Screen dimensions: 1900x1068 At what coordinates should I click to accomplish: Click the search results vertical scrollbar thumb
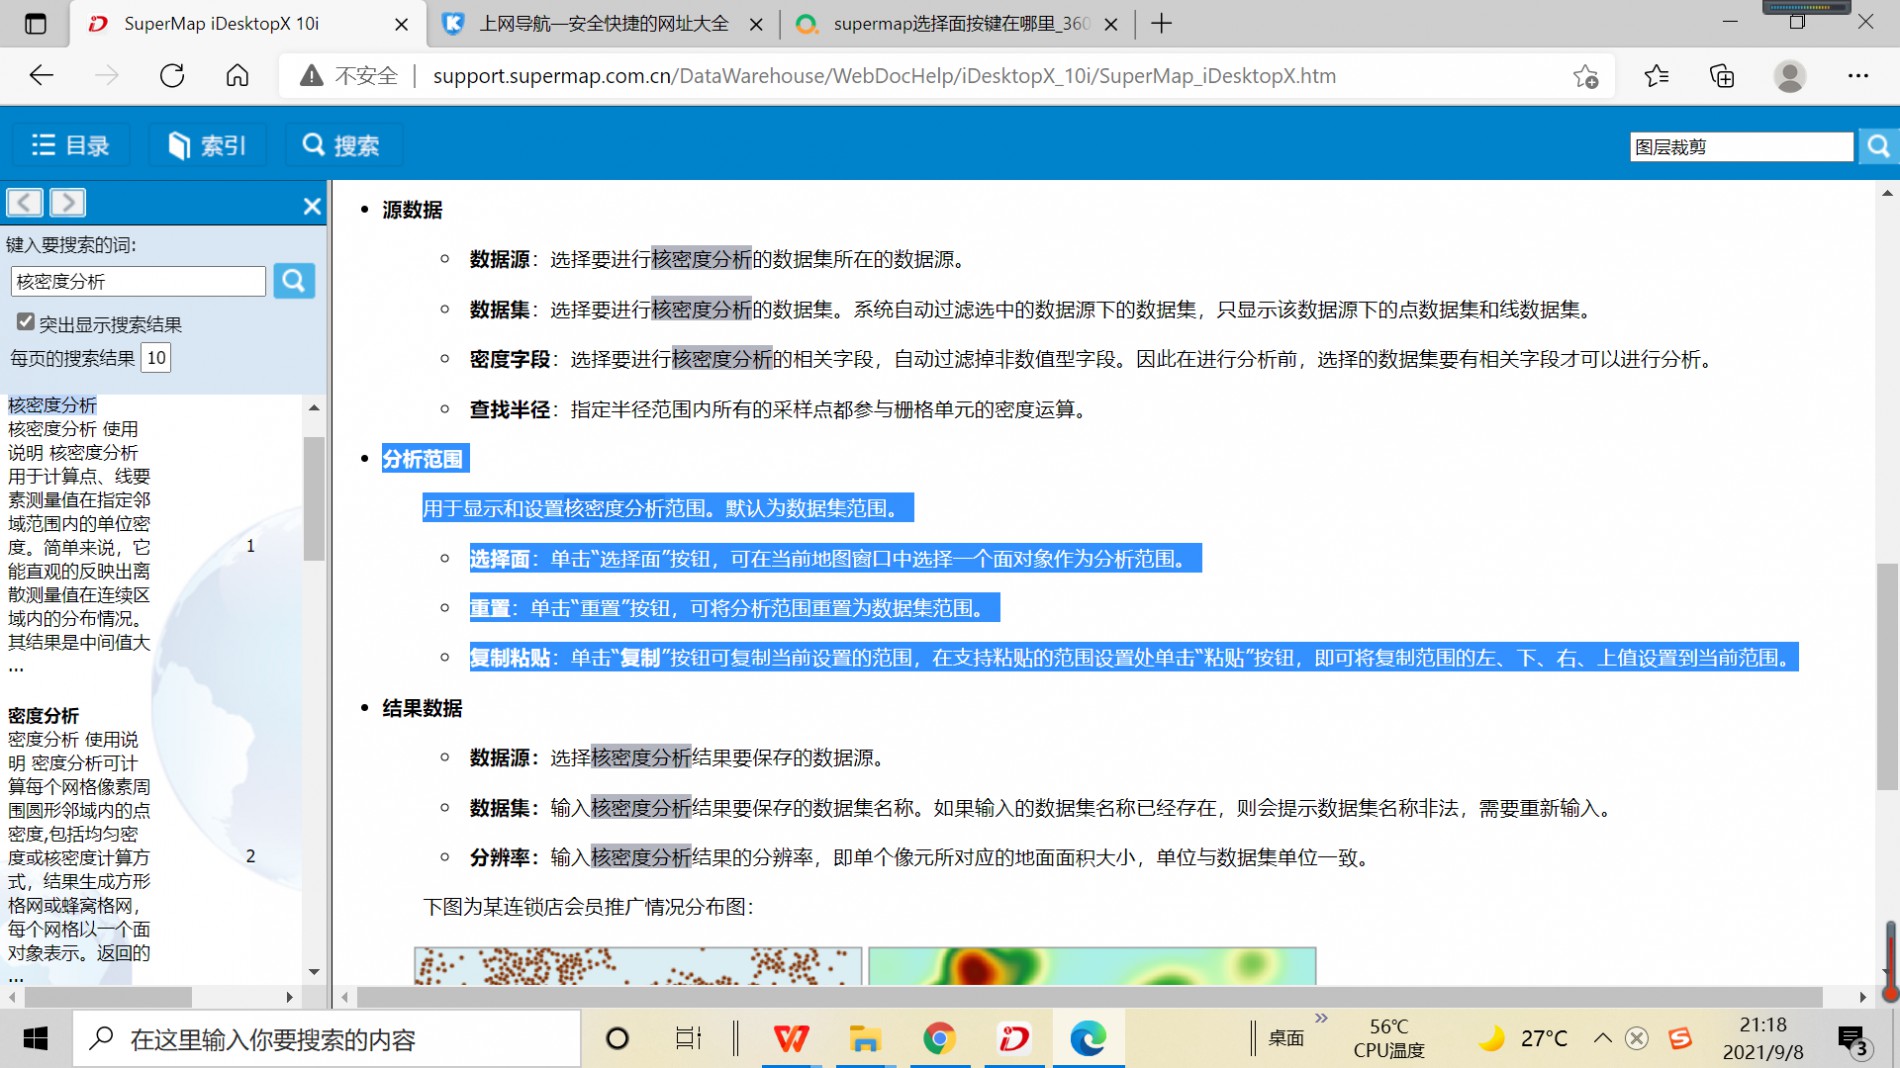click(x=314, y=497)
